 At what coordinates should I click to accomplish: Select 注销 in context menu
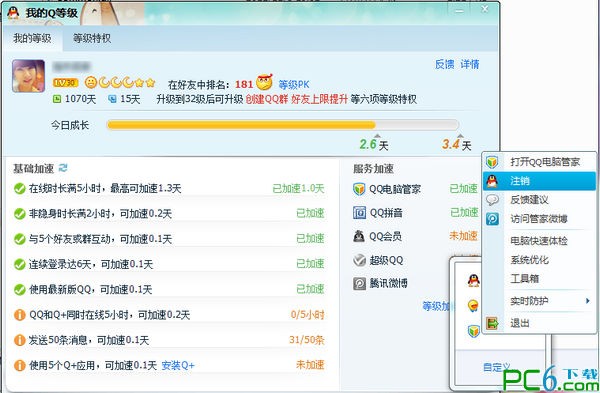point(540,181)
